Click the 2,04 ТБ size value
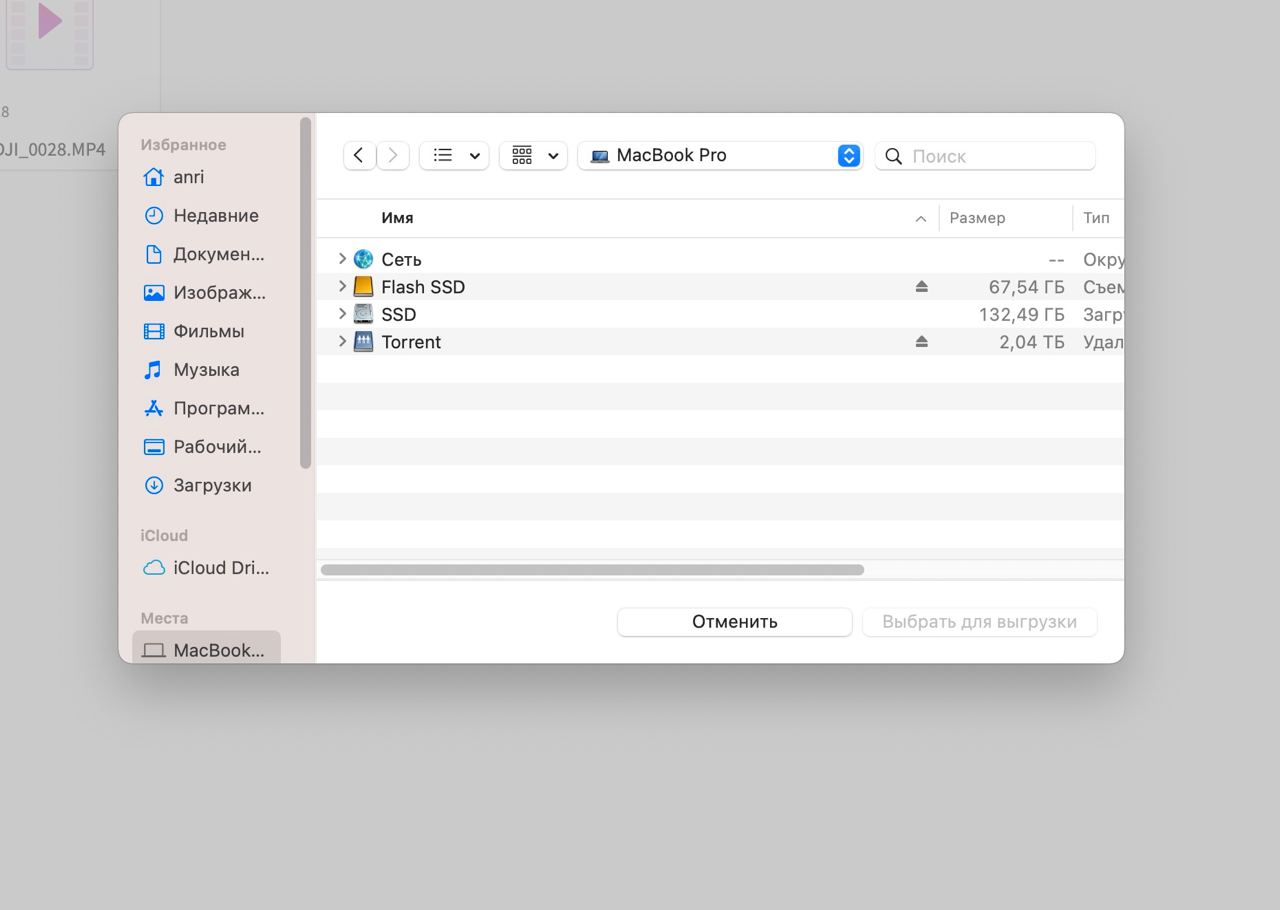The height and width of the screenshot is (910, 1280). 1031,342
